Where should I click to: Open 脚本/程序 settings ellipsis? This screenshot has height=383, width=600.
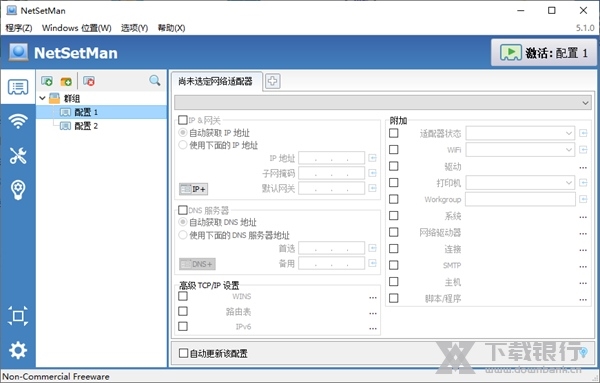point(583,299)
